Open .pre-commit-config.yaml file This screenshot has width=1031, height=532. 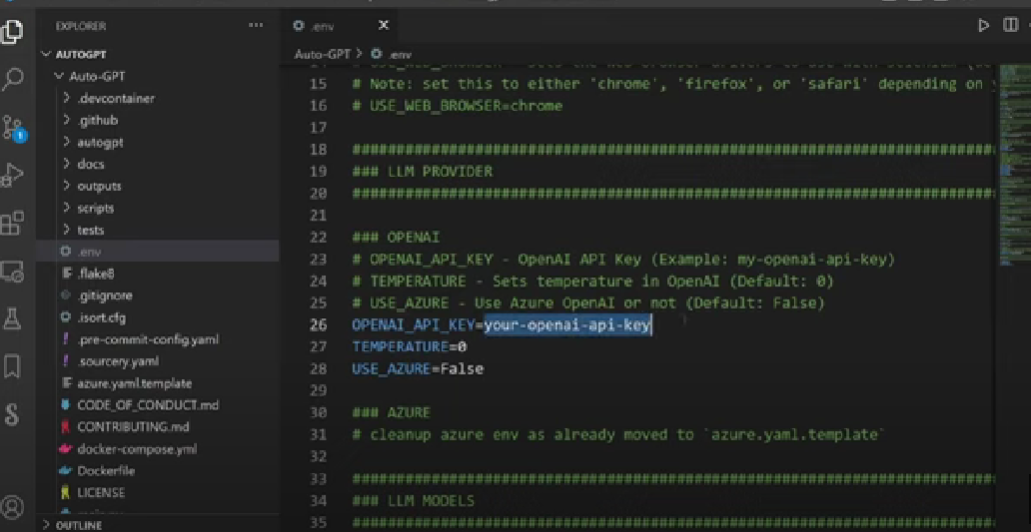click(148, 339)
